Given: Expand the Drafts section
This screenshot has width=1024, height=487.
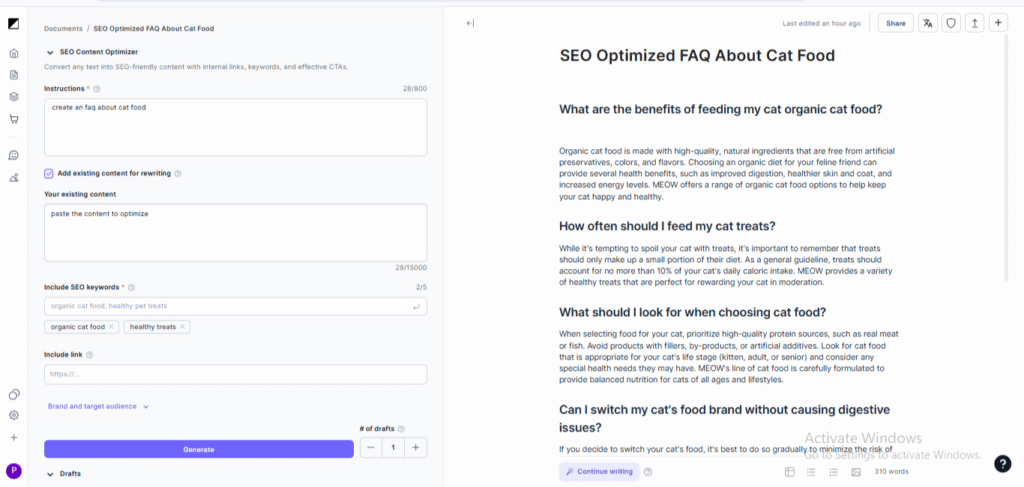Looking at the screenshot, I should (x=50, y=473).
